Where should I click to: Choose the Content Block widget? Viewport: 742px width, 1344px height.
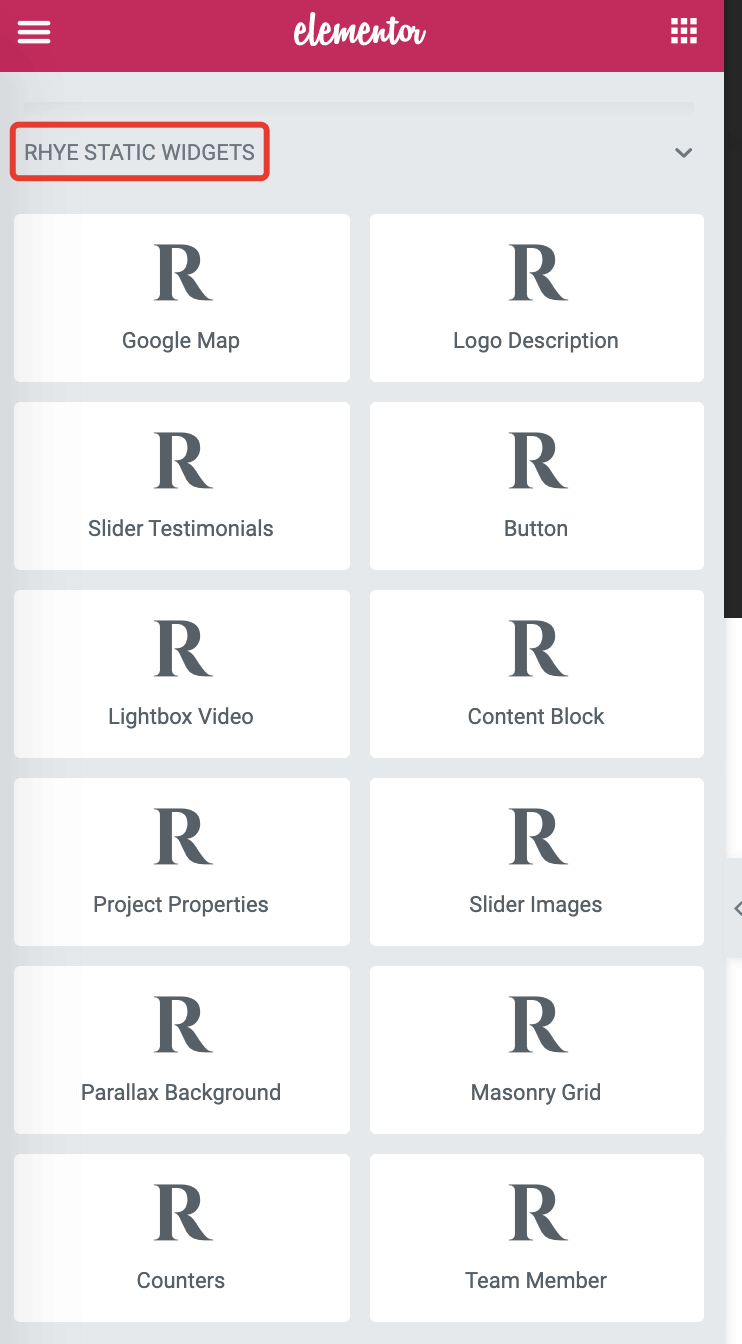(537, 674)
